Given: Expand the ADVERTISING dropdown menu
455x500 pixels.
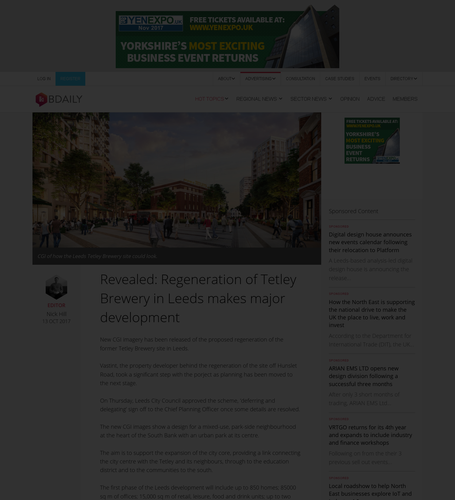Looking at the screenshot, I should point(260,79).
